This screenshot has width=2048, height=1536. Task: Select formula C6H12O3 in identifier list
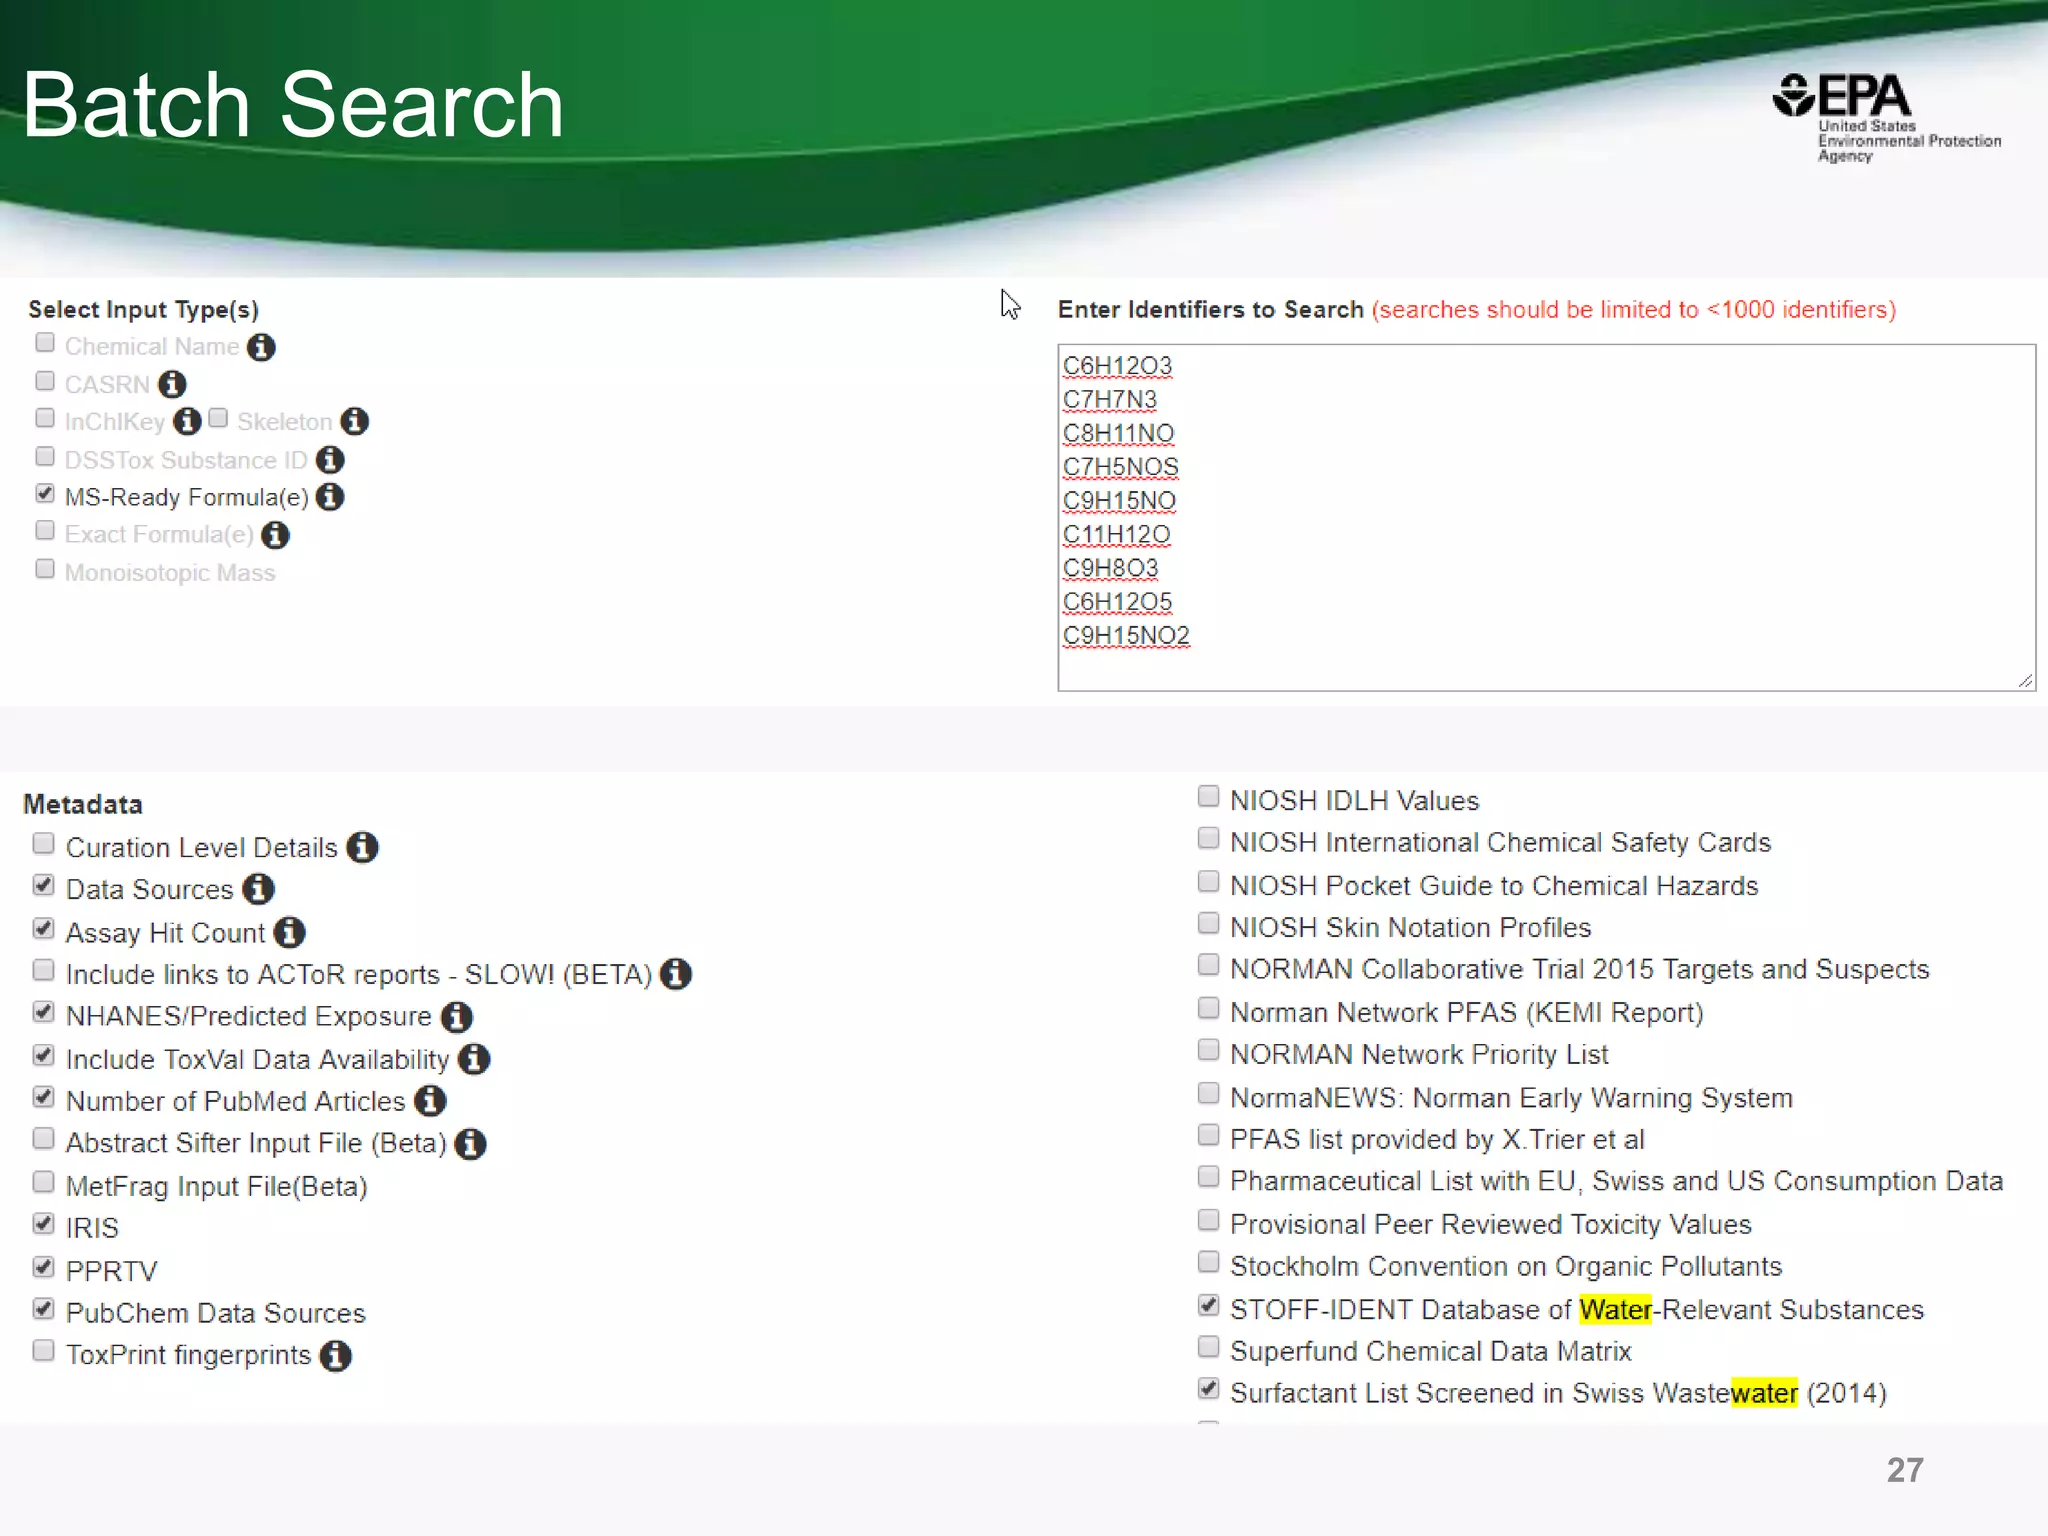point(1117,366)
